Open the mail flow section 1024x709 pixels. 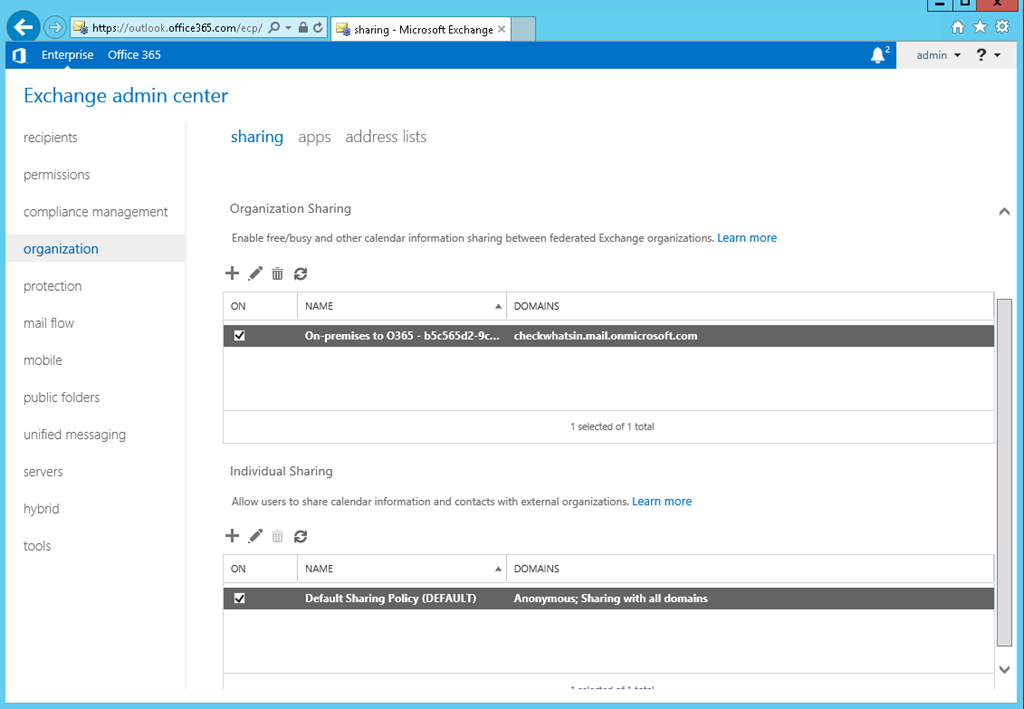pos(48,323)
